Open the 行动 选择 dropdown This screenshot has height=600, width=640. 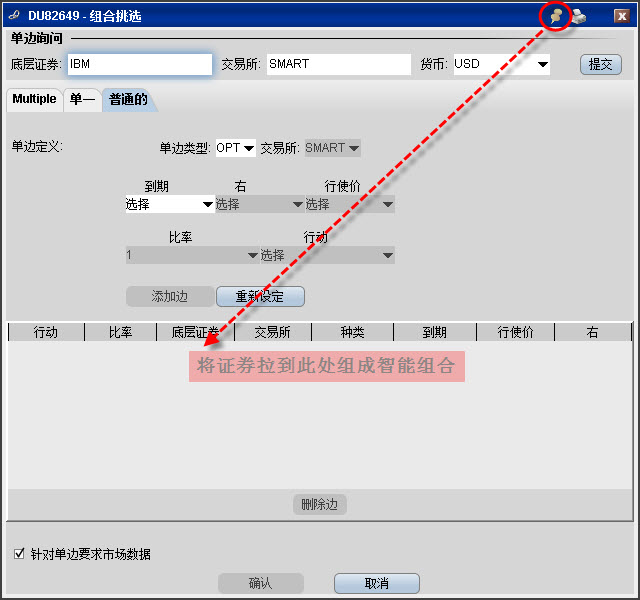tap(327, 255)
